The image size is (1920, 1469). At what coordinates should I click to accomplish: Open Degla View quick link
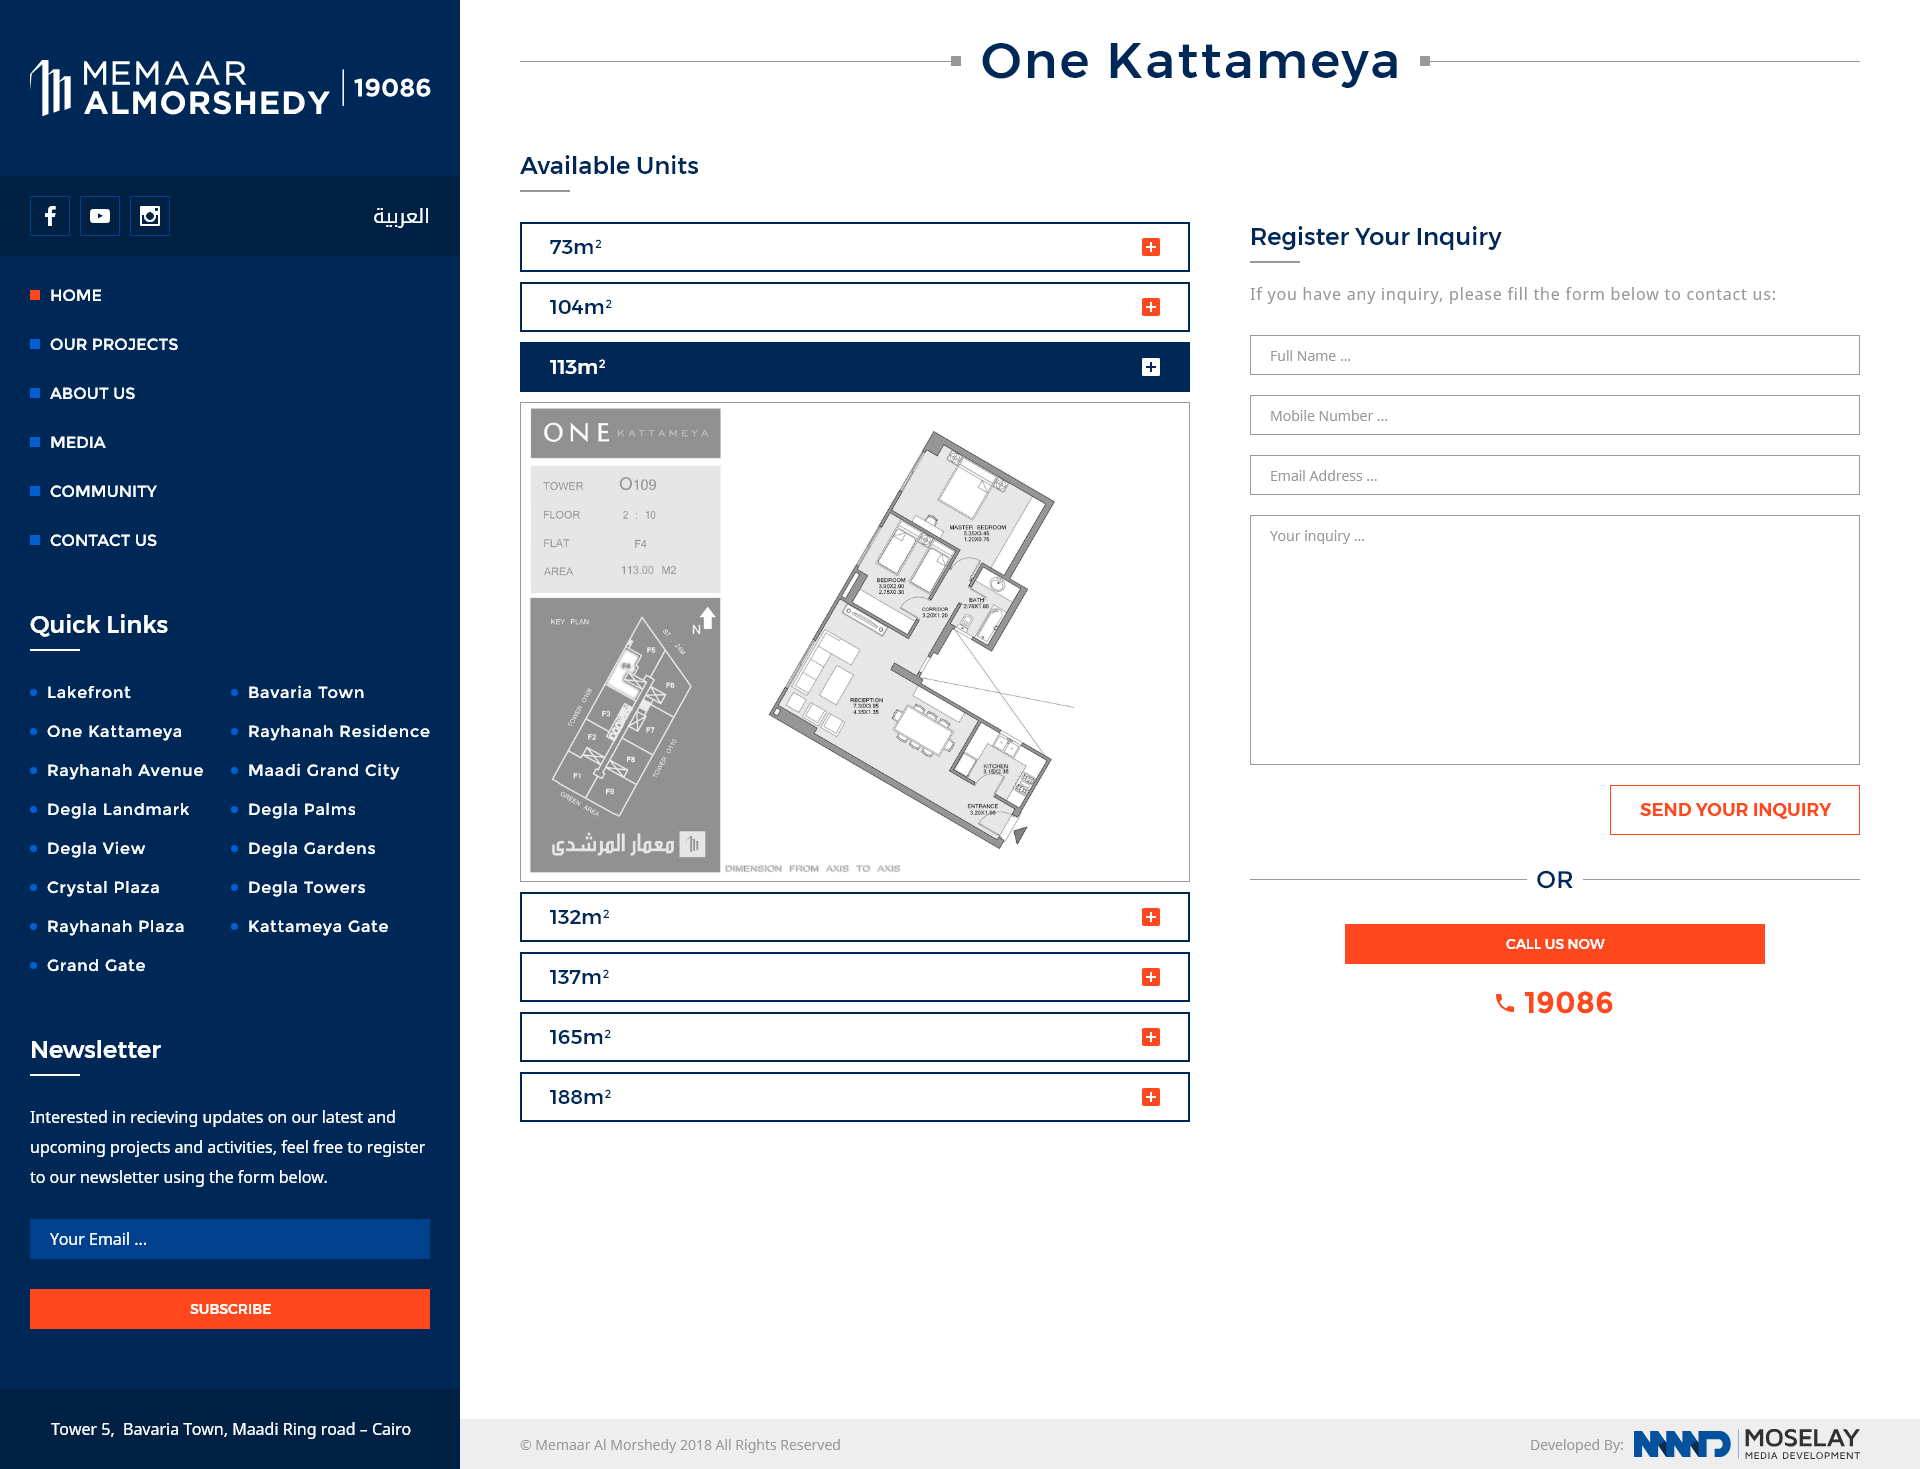coord(96,848)
